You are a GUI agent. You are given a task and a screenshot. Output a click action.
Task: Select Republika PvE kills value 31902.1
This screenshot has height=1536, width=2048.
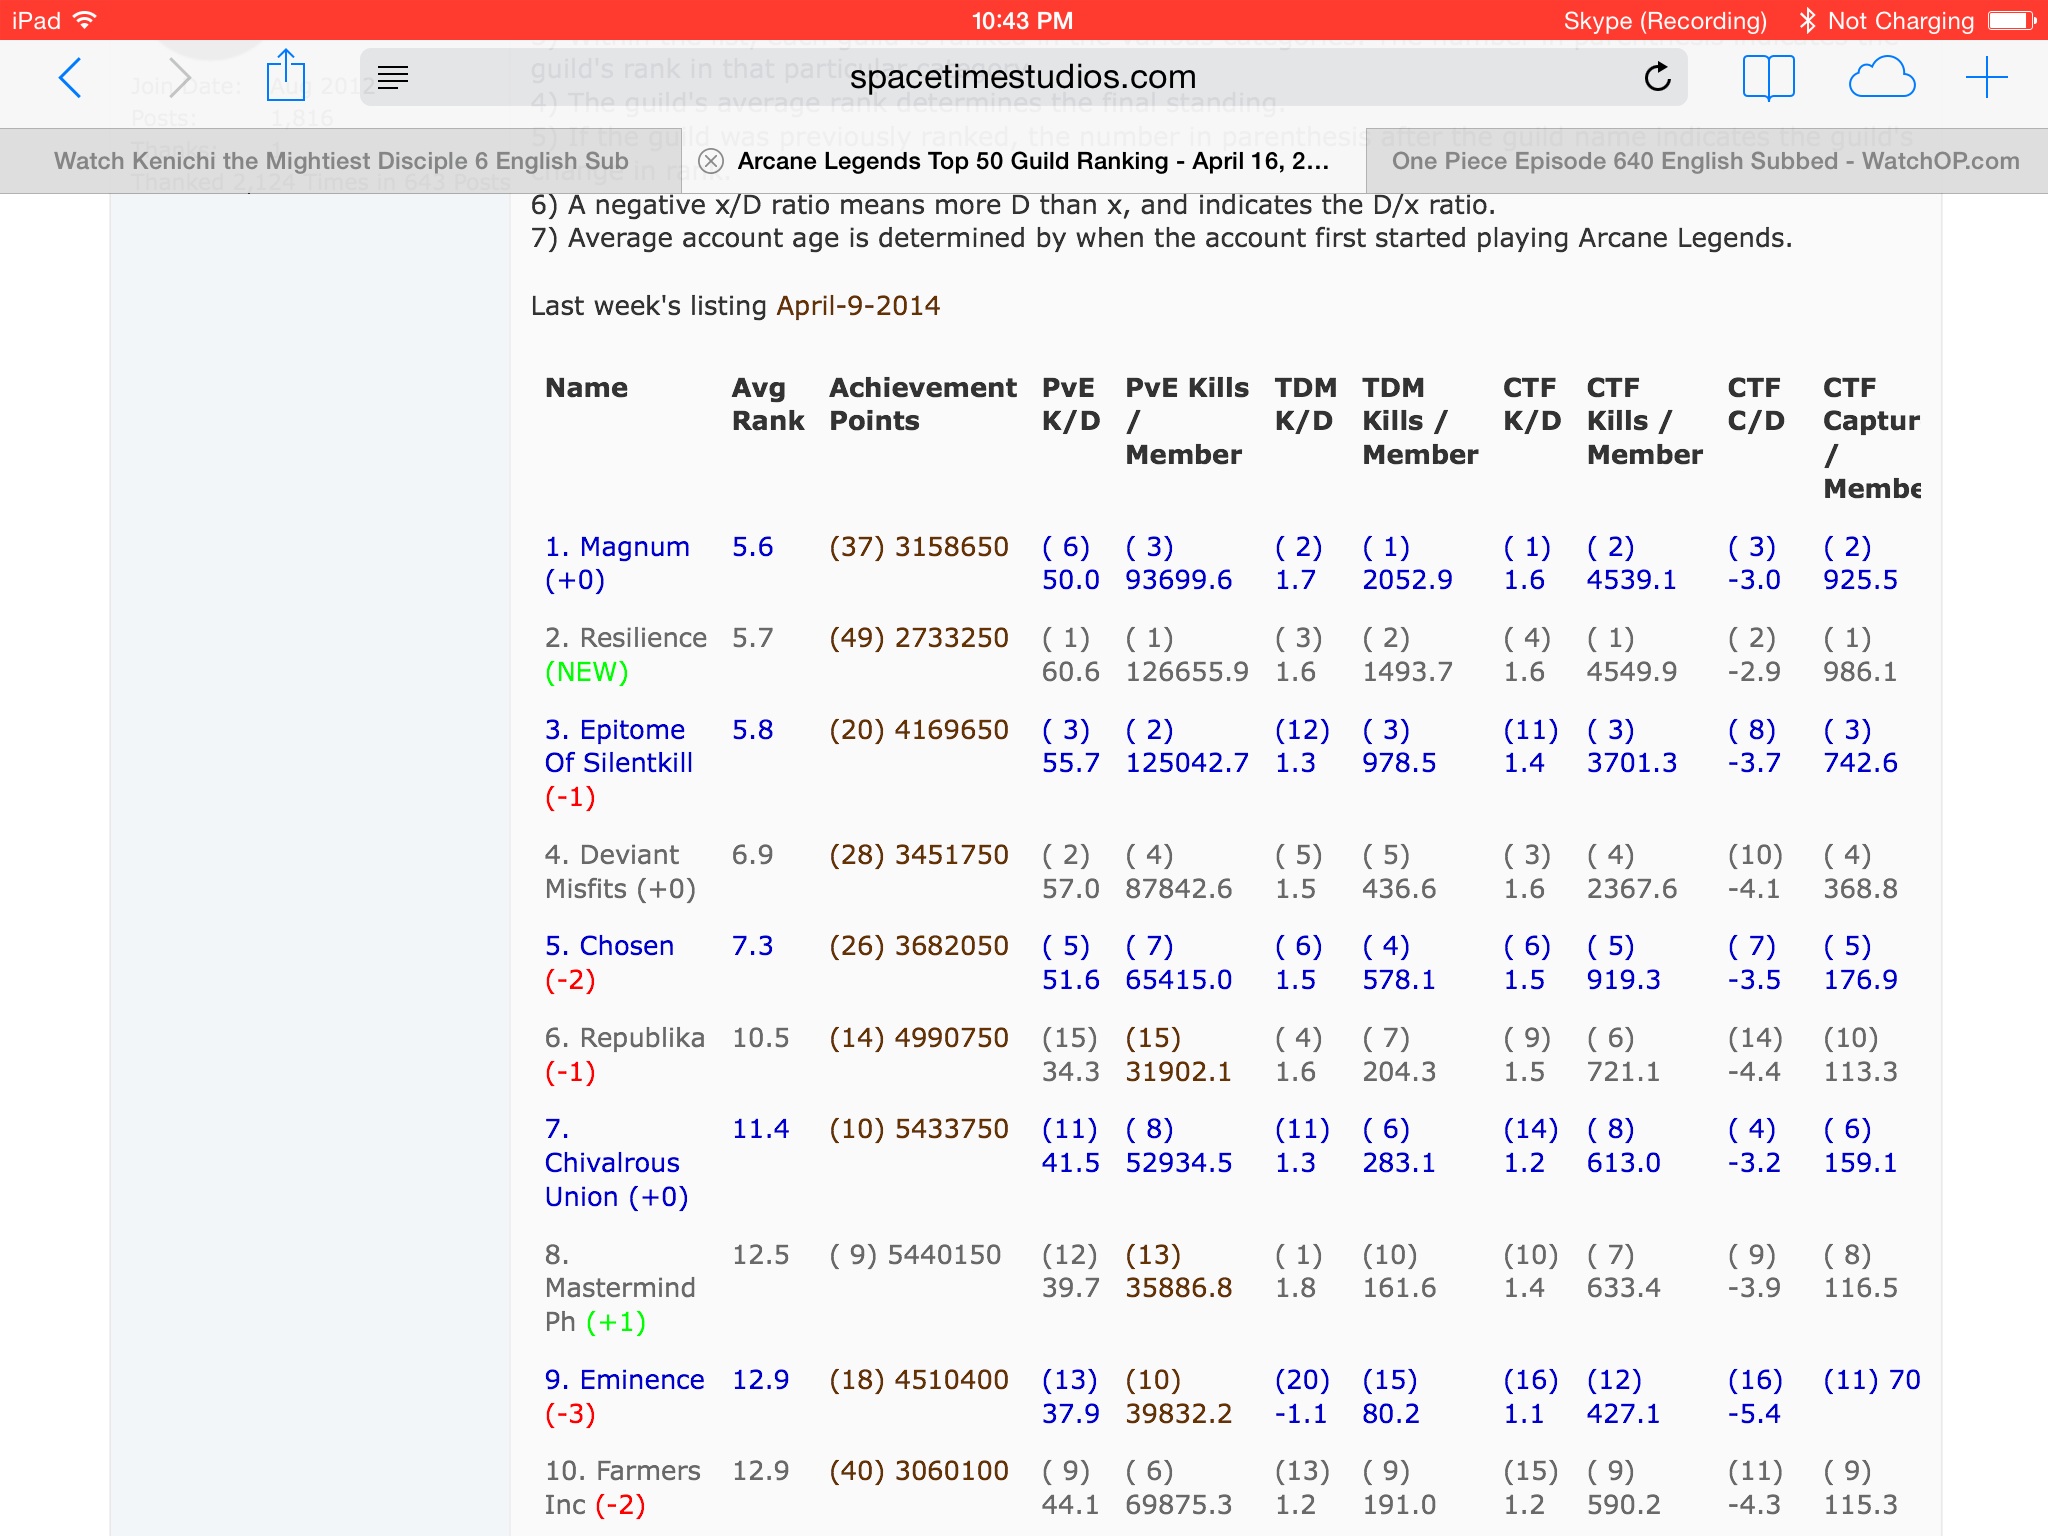tap(1178, 1072)
